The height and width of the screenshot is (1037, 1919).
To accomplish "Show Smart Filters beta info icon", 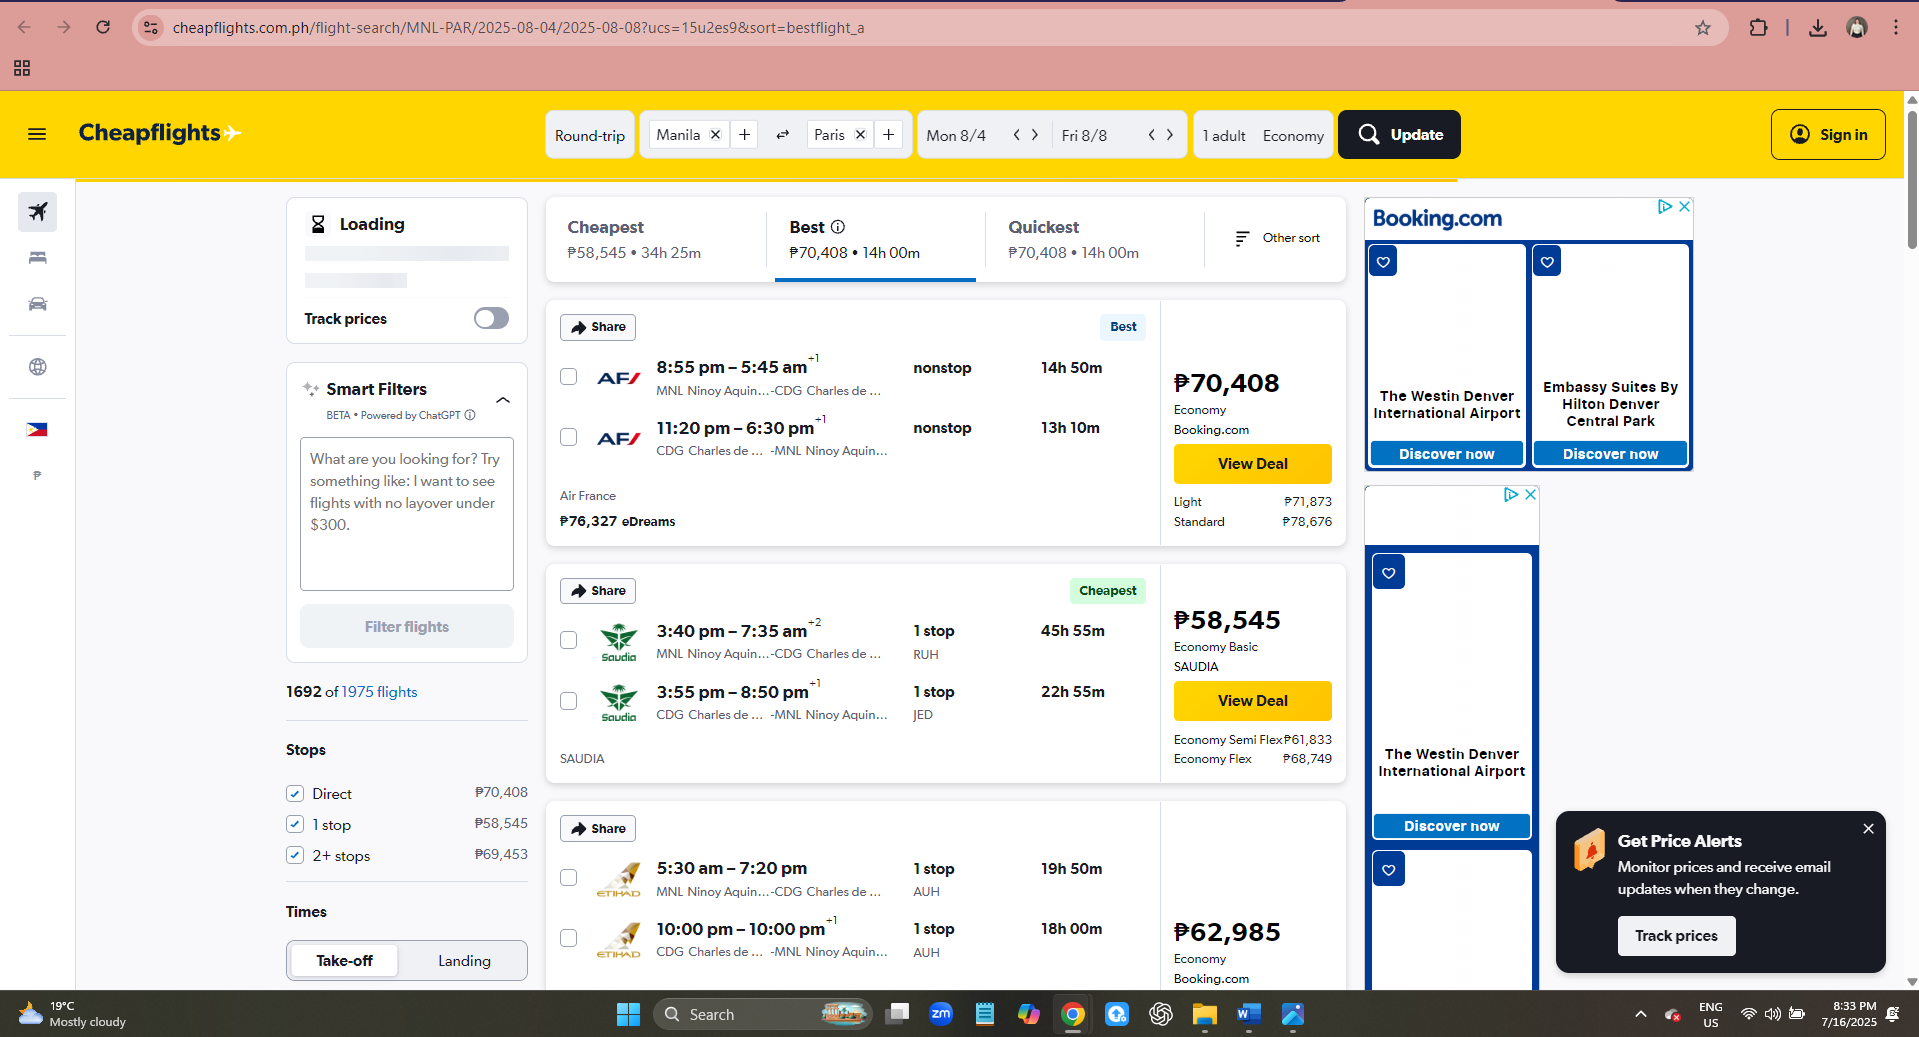I will click(x=470, y=415).
